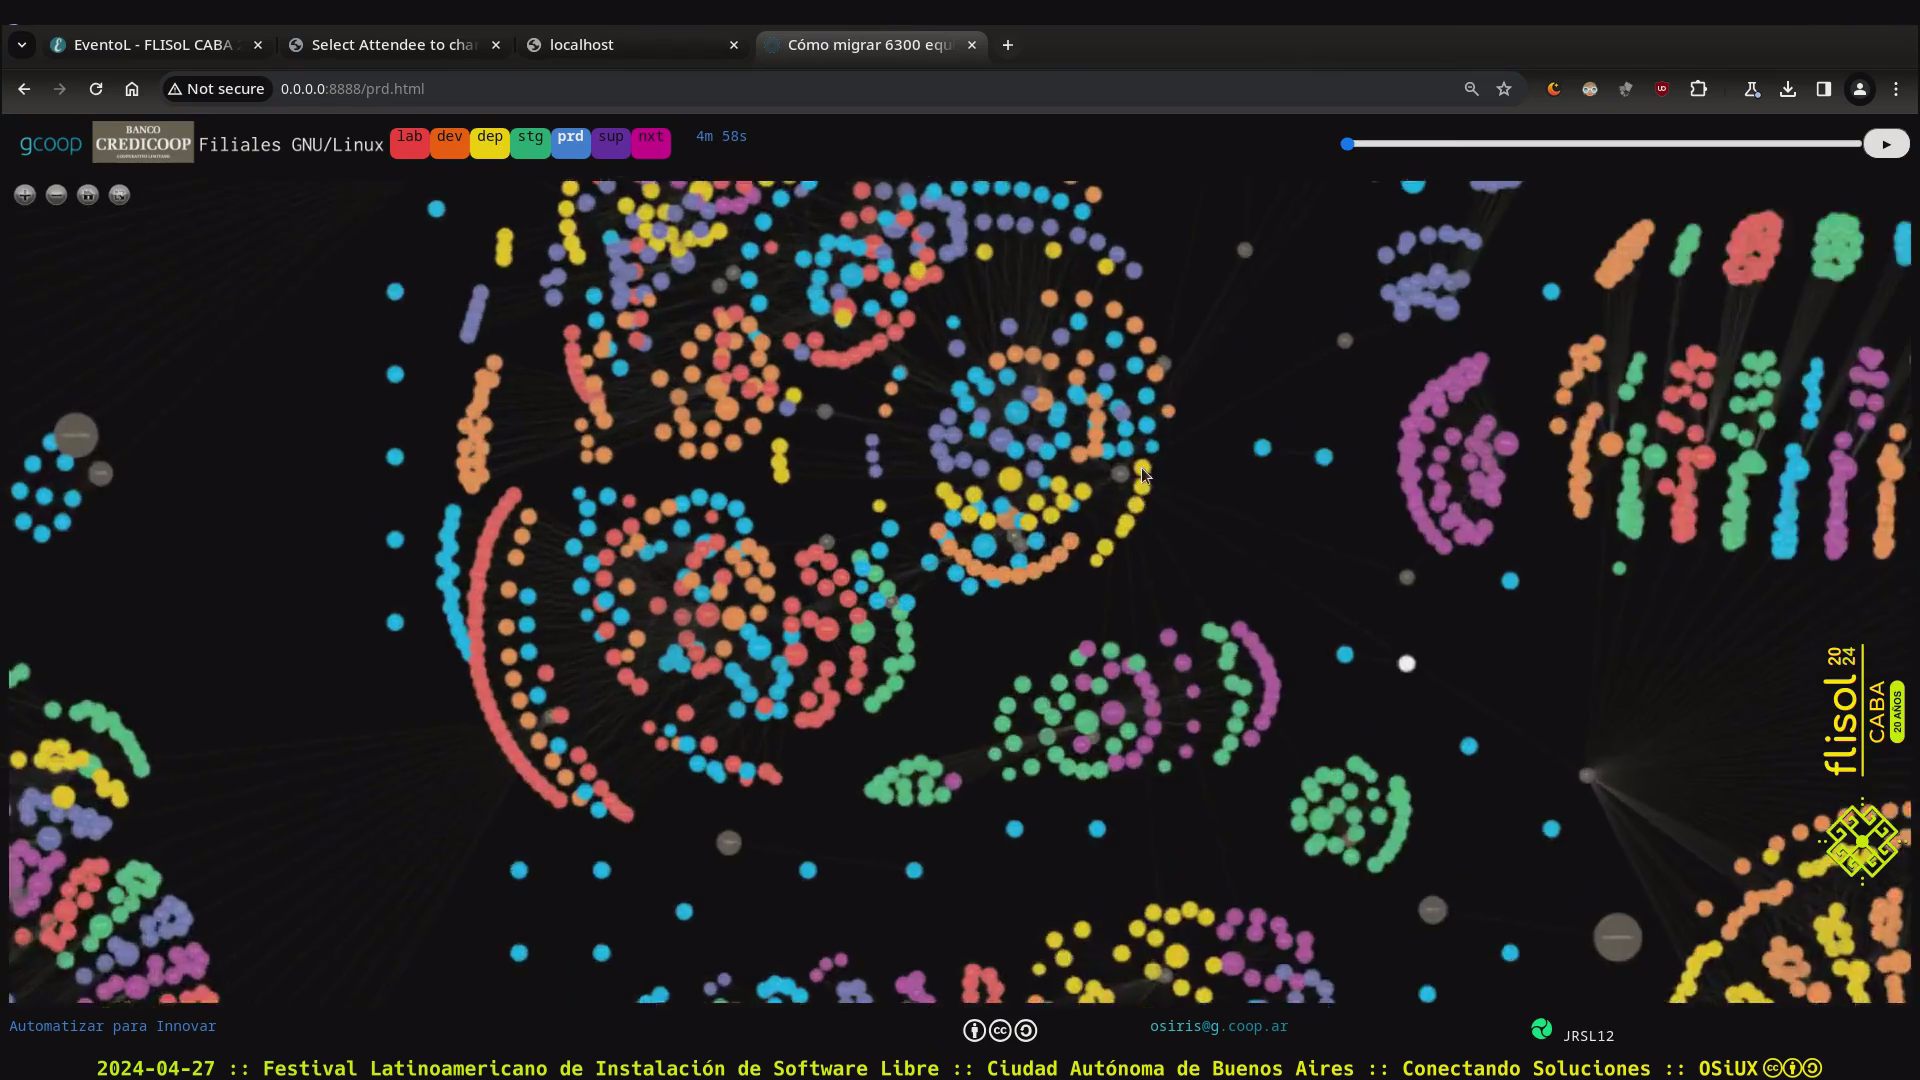1920x1080 pixels.
Task: Zoom out of the node graph
Action: pos(57,195)
